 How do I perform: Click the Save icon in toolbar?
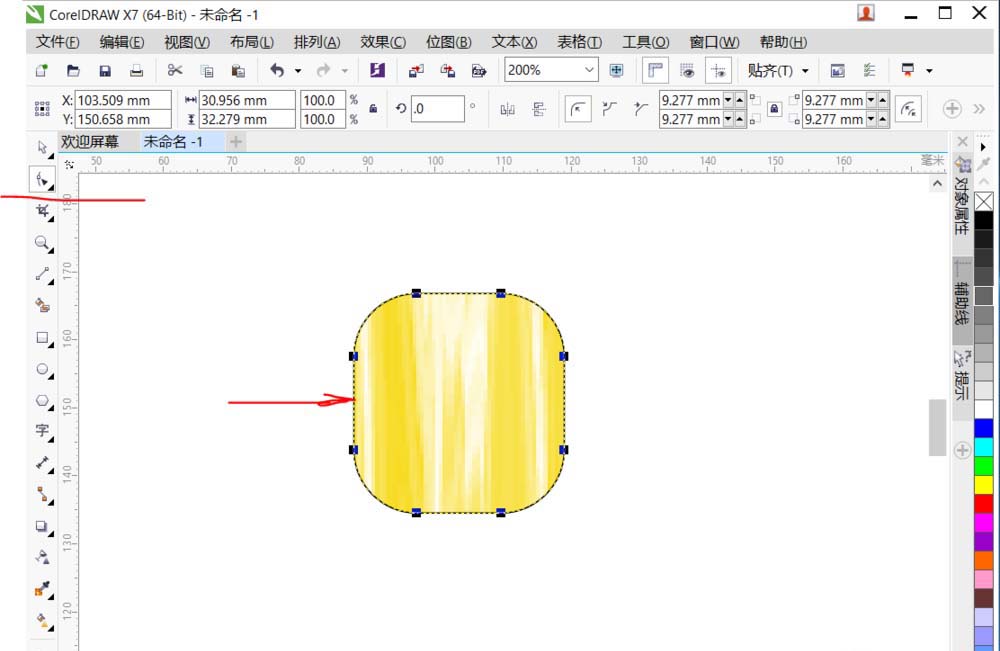[x=105, y=71]
